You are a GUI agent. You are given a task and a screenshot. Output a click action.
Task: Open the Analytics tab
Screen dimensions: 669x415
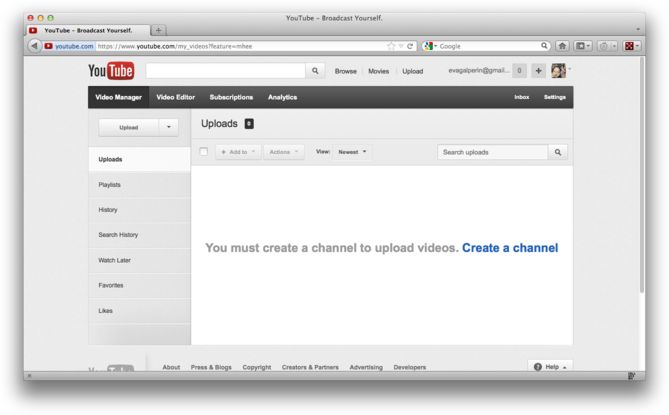(282, 97)
